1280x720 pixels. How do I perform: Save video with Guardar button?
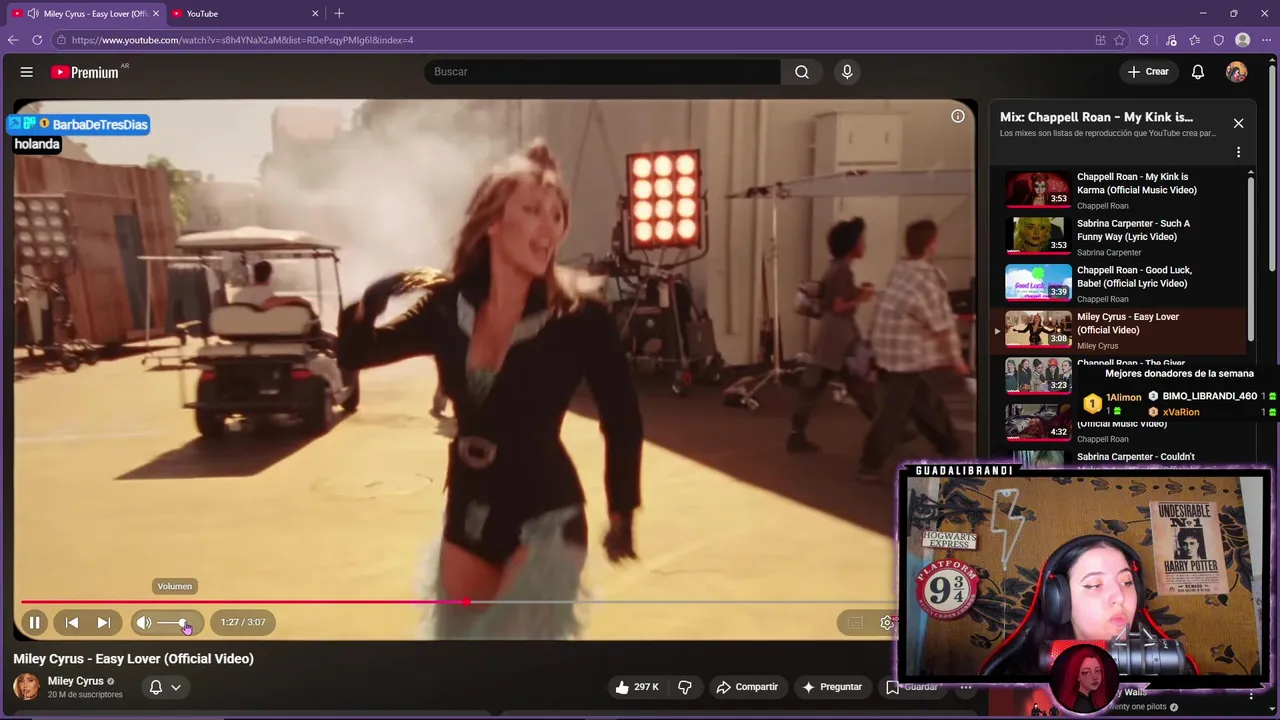(x=912, y=687)
